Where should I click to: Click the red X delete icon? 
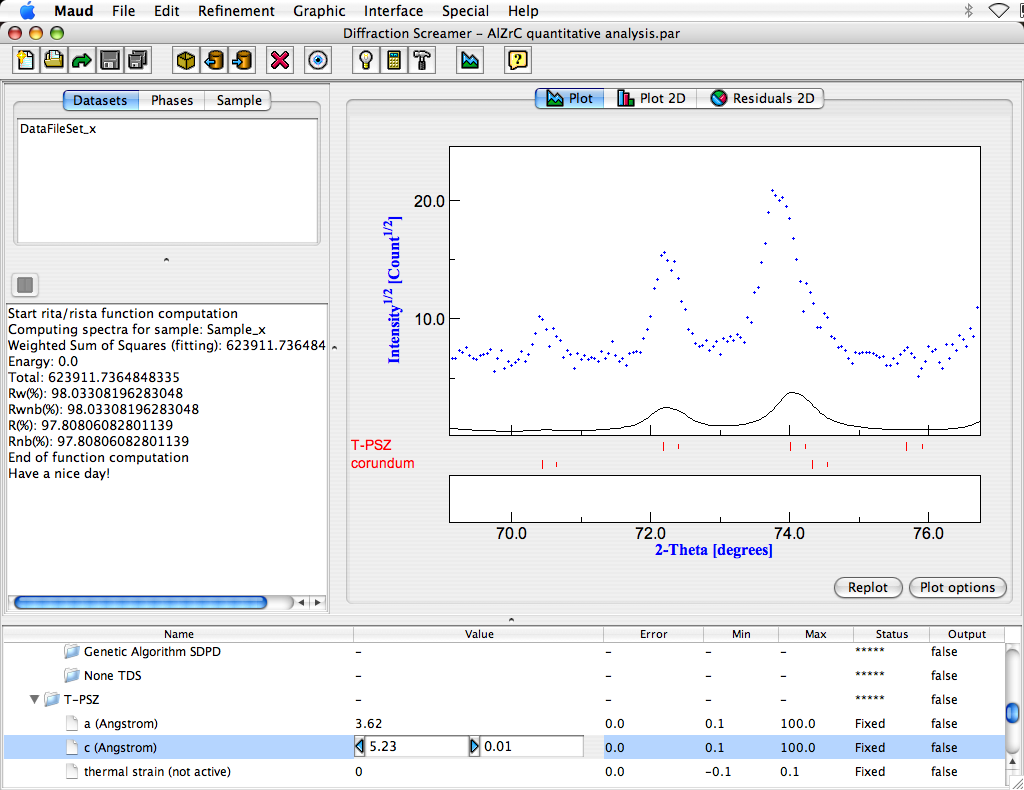tap(280, 60)
